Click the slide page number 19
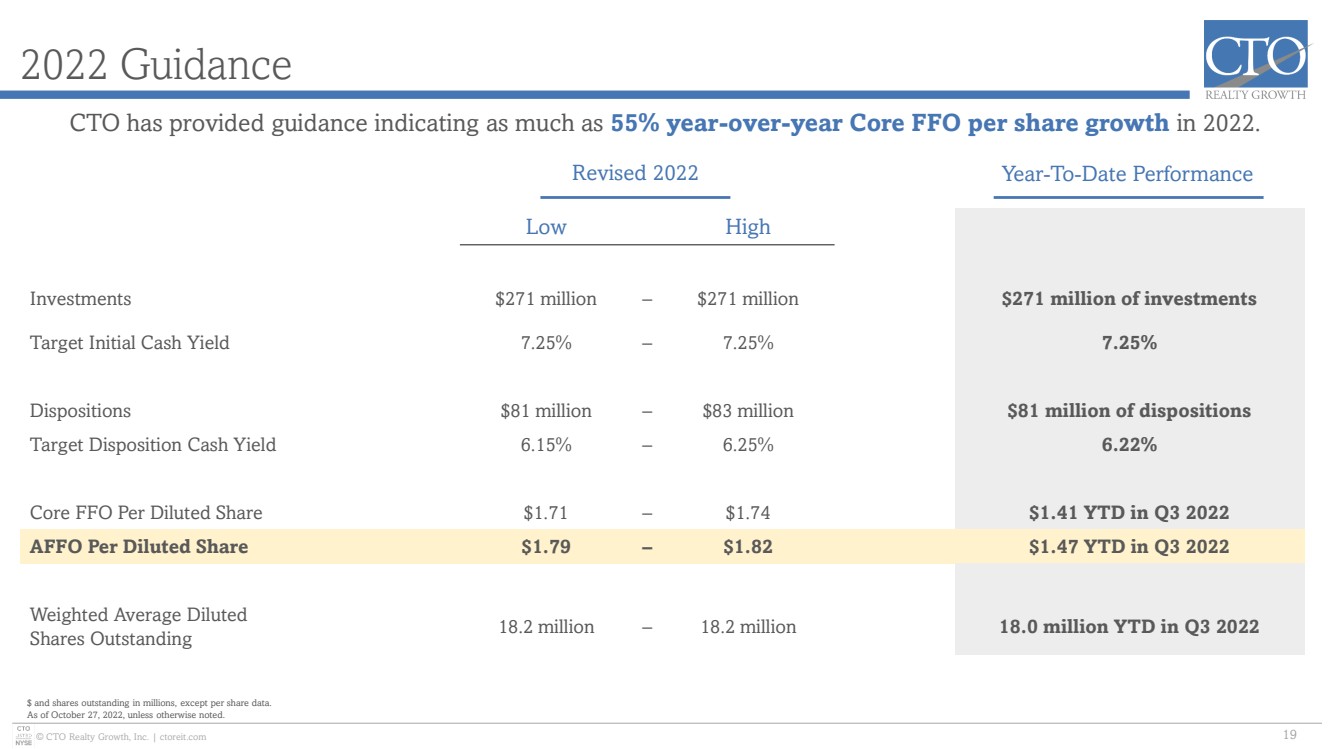Screen dimensions: 1333x749 (1289, 736)
